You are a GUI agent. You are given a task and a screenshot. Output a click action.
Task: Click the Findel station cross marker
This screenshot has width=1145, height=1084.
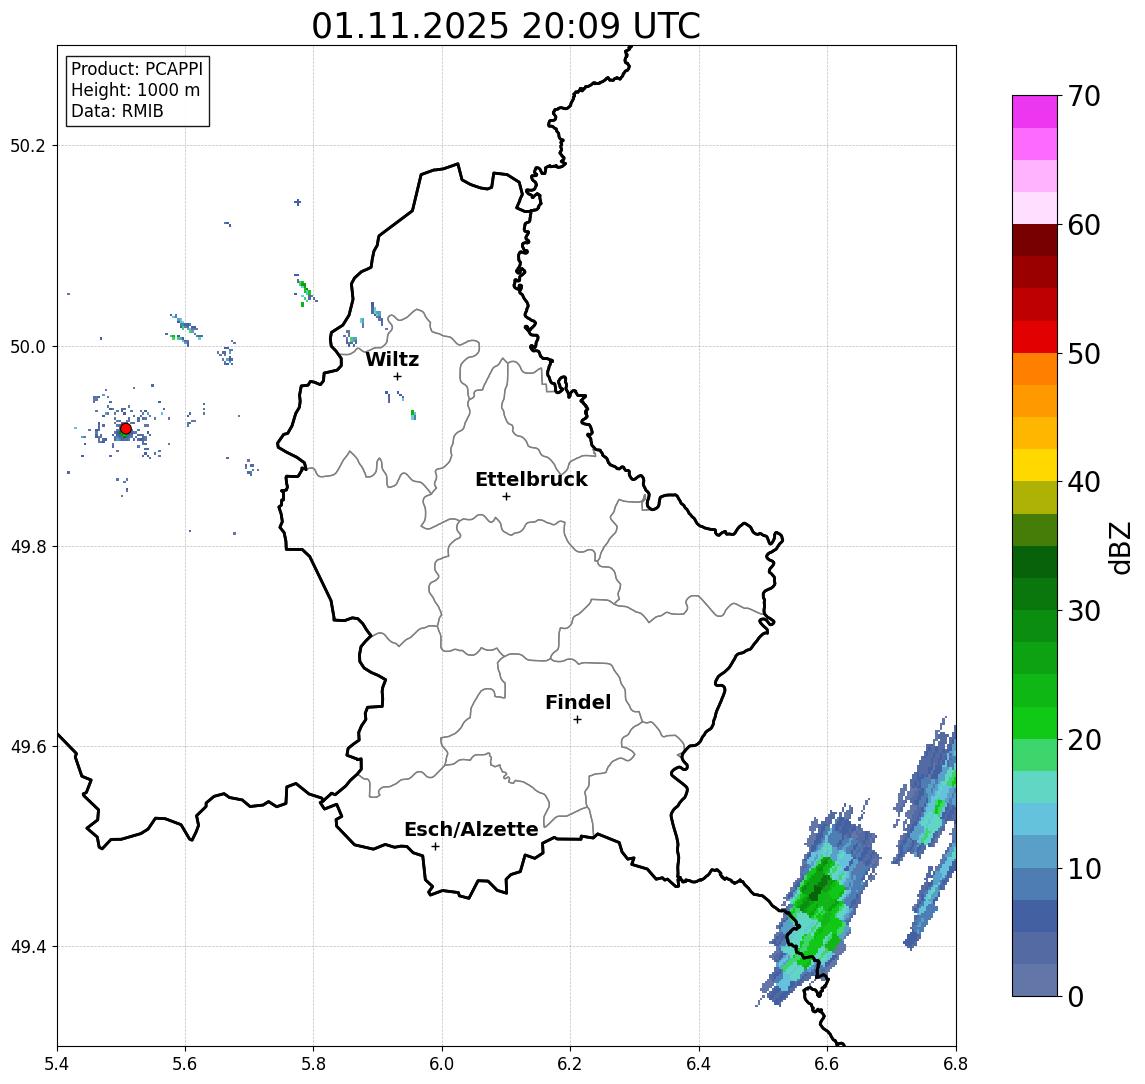[577, 720]
